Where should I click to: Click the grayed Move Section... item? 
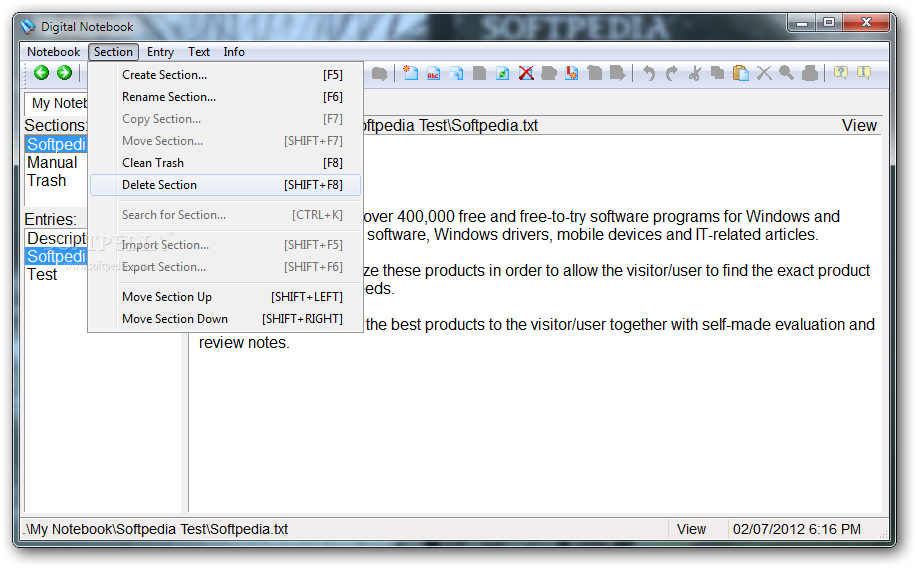pos(226,141)
